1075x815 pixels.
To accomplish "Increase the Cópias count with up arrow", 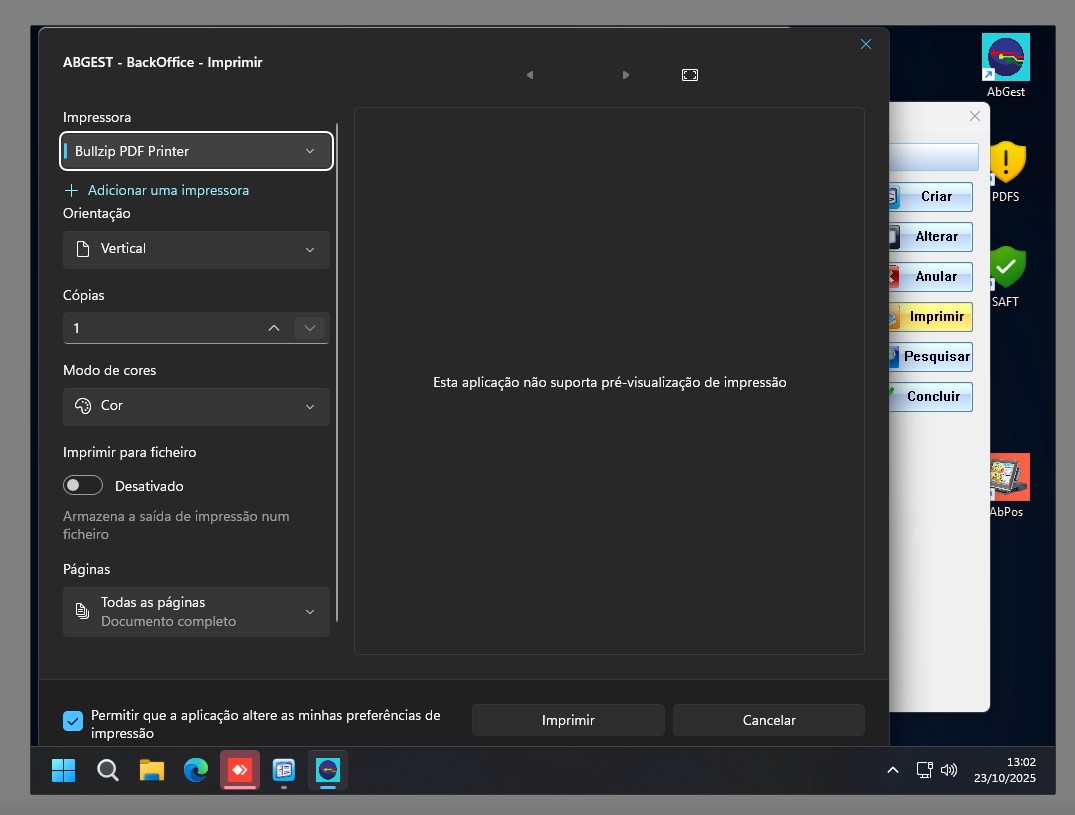I will point(274,328).
